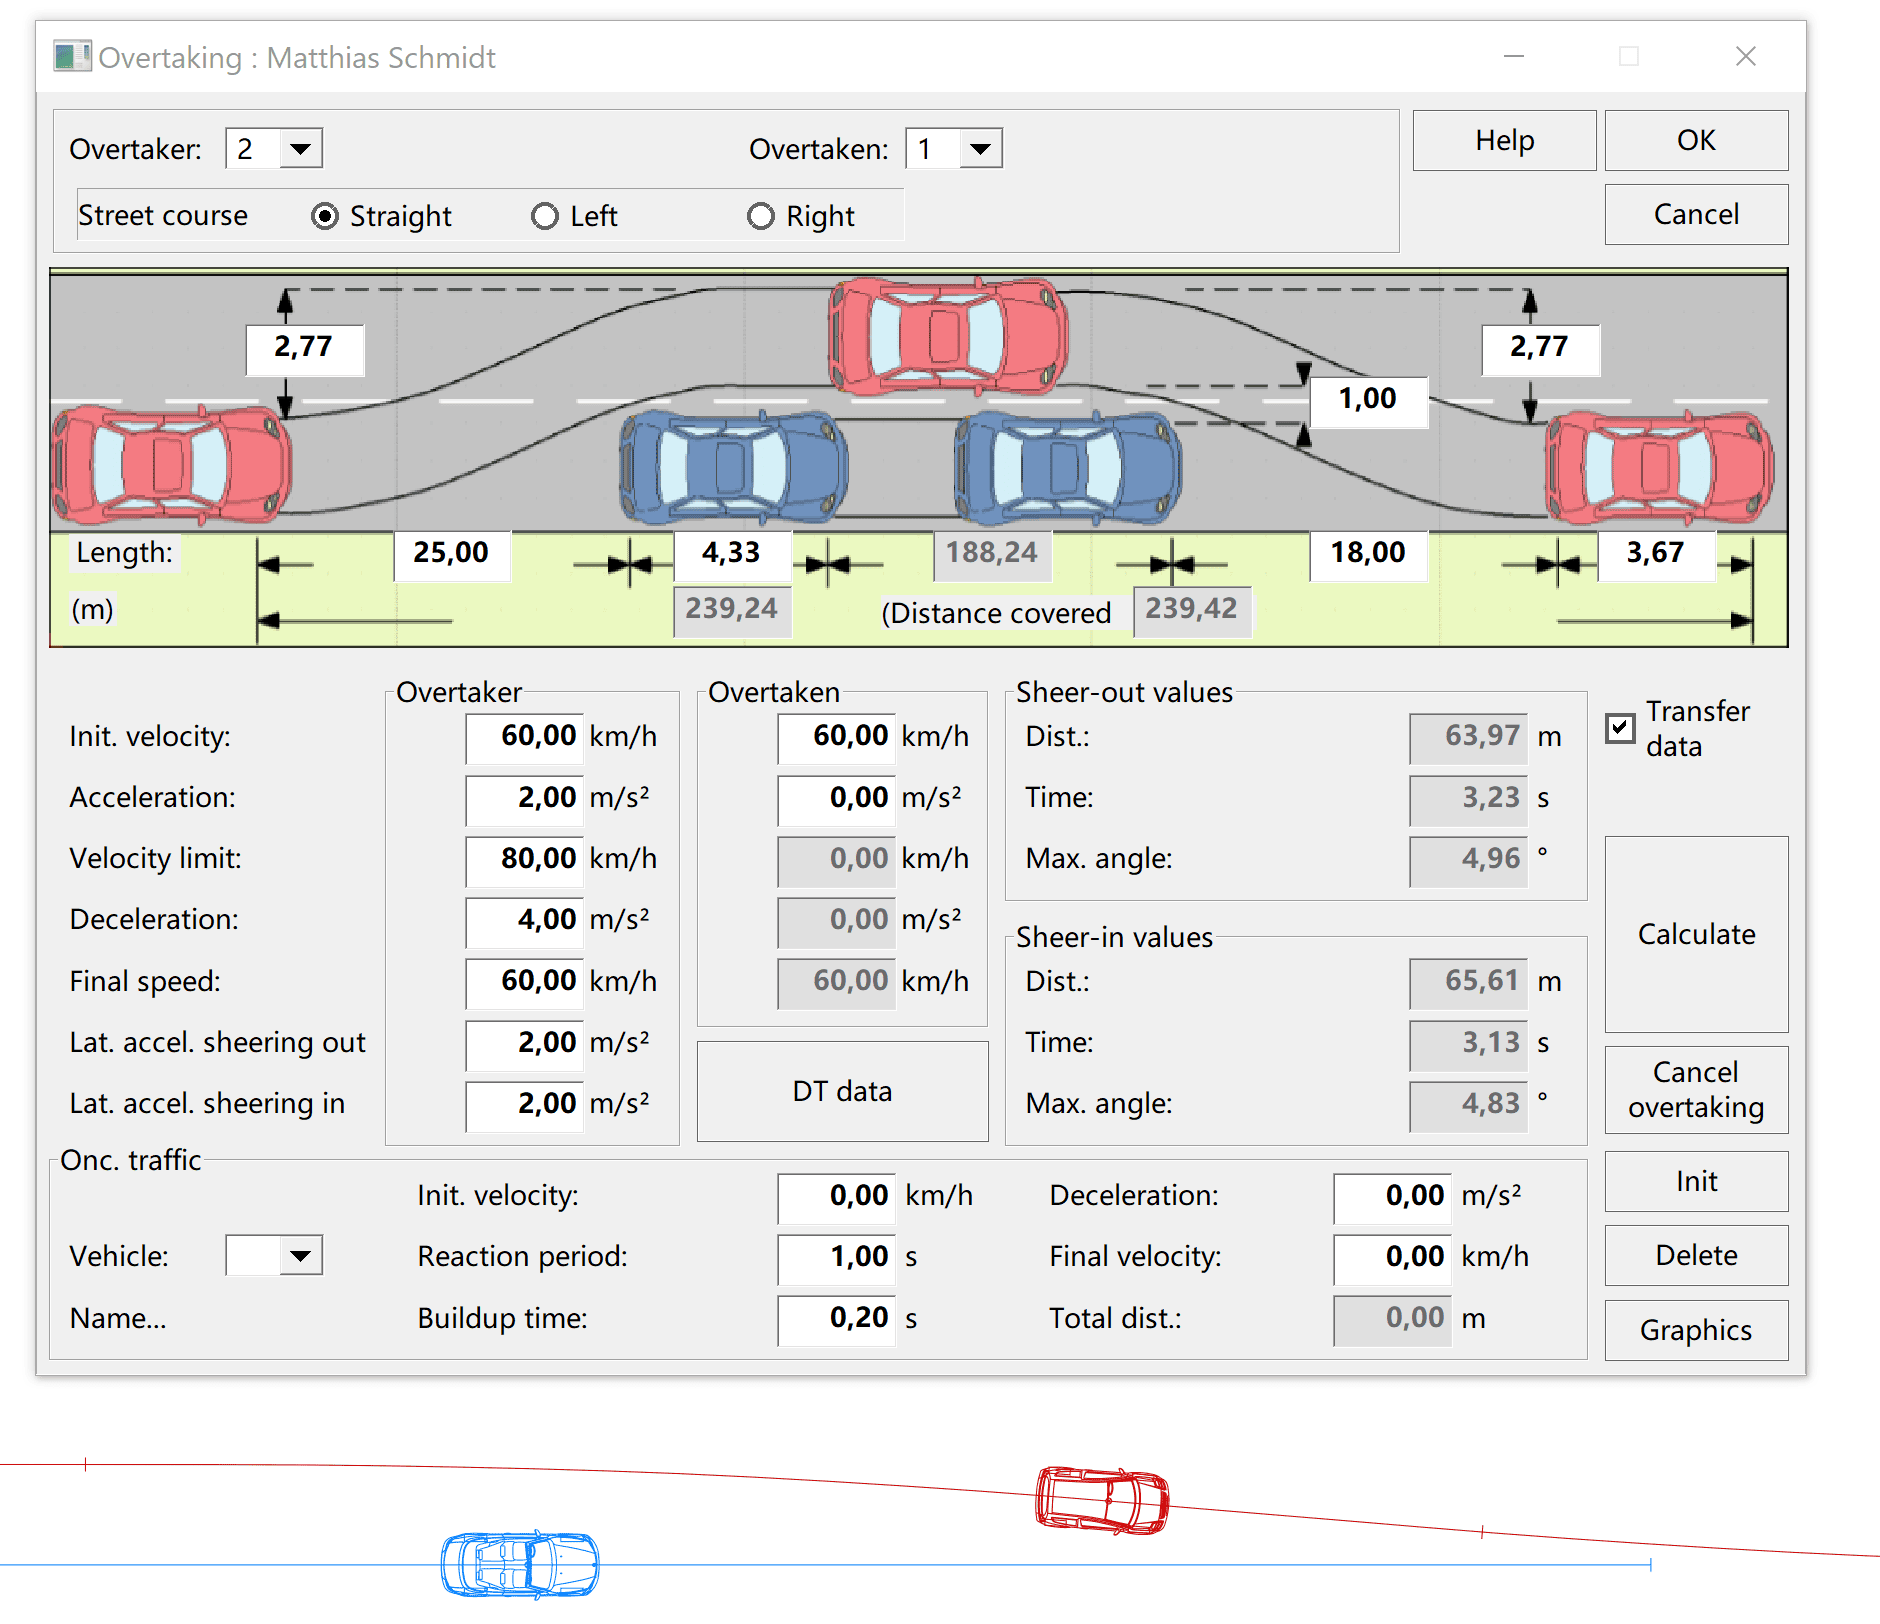1880x1624 pixels.
Task: Click the red car at diagram end
Action: click(x=1659, y=467)
